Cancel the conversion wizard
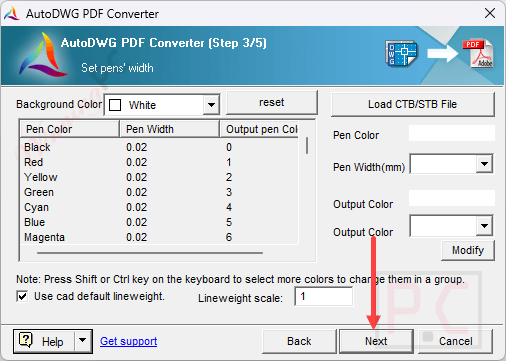 point(455,341)
